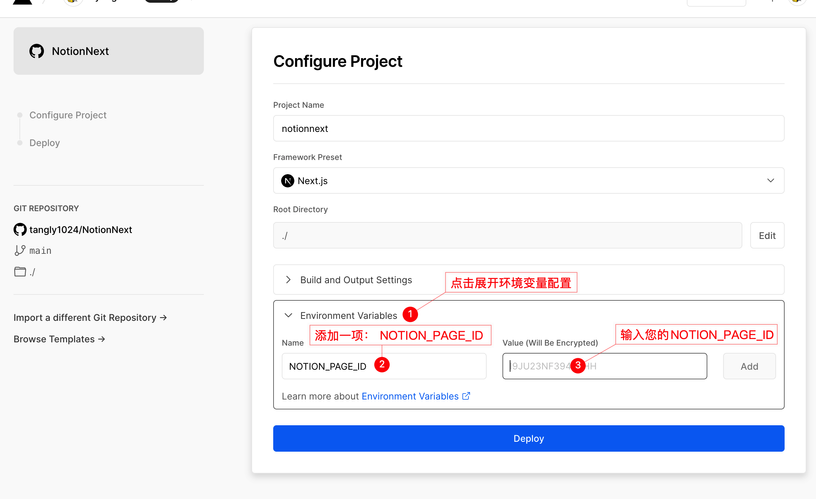Click the red number 1 annotation marker
This screenshot has width=816, height=499.
click(410, 314)
